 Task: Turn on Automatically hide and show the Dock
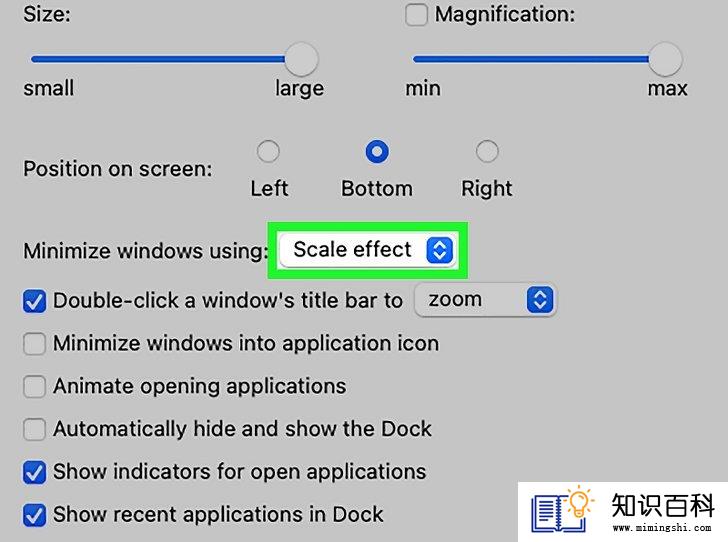click(34, 429)
